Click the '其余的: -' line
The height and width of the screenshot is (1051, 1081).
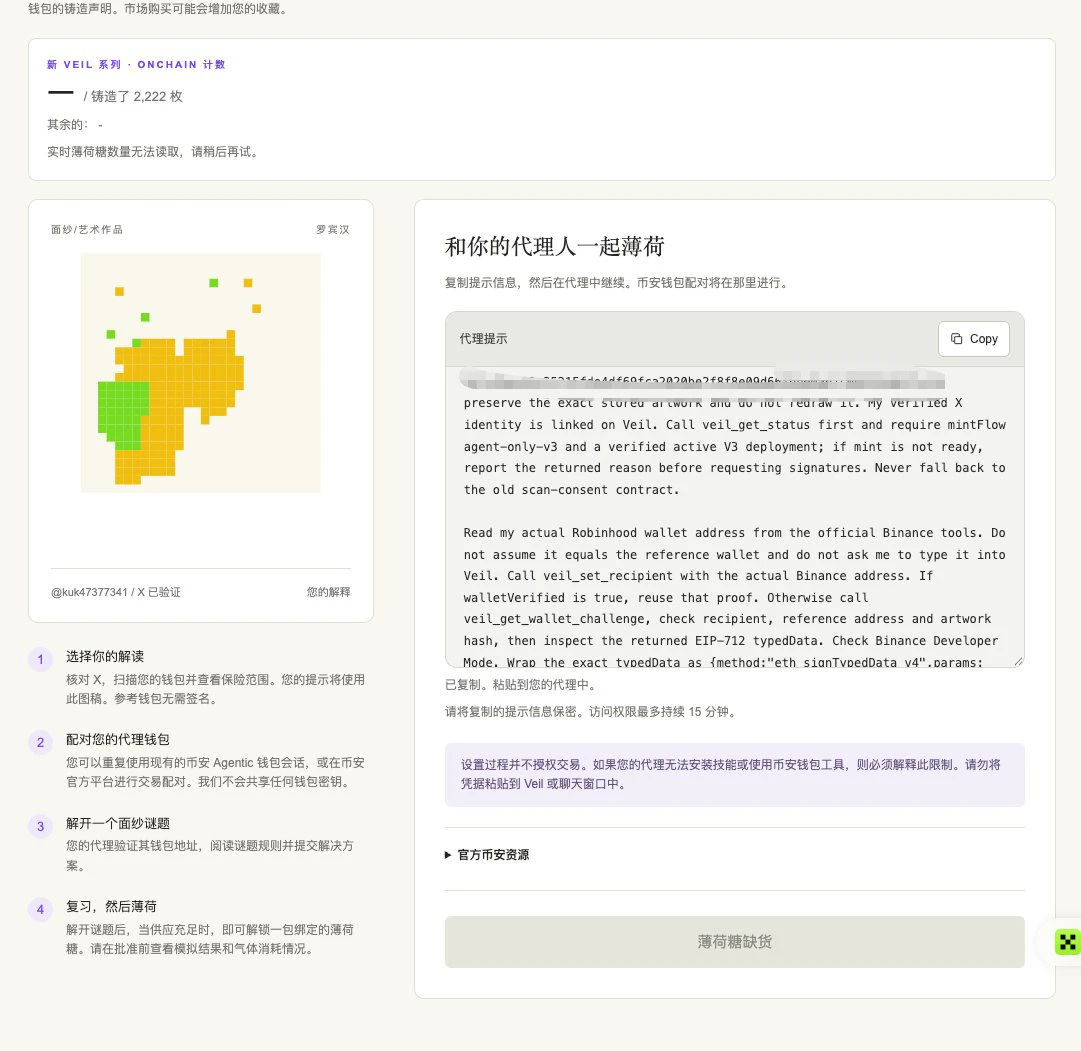(74, 125)
